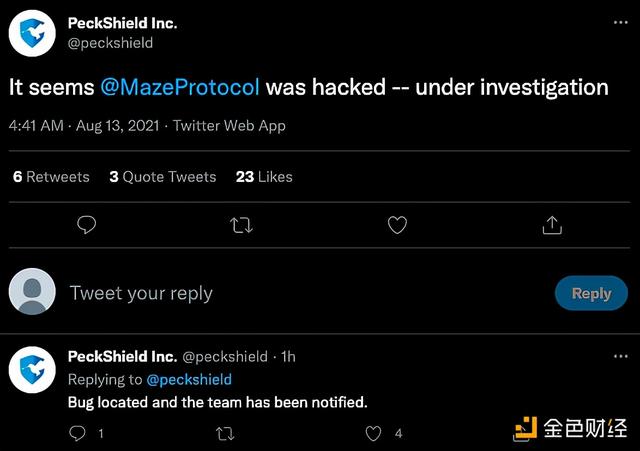This screenshot has width=640, height=451.
Task: View the 3 Quote Tweets list
Action: (163, 177)
